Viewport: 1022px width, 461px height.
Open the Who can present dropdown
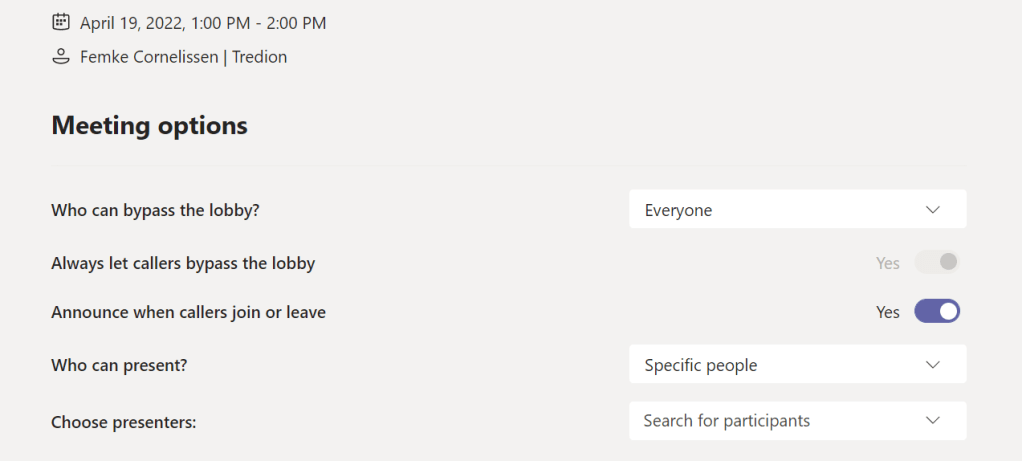[x=797, y=365]
